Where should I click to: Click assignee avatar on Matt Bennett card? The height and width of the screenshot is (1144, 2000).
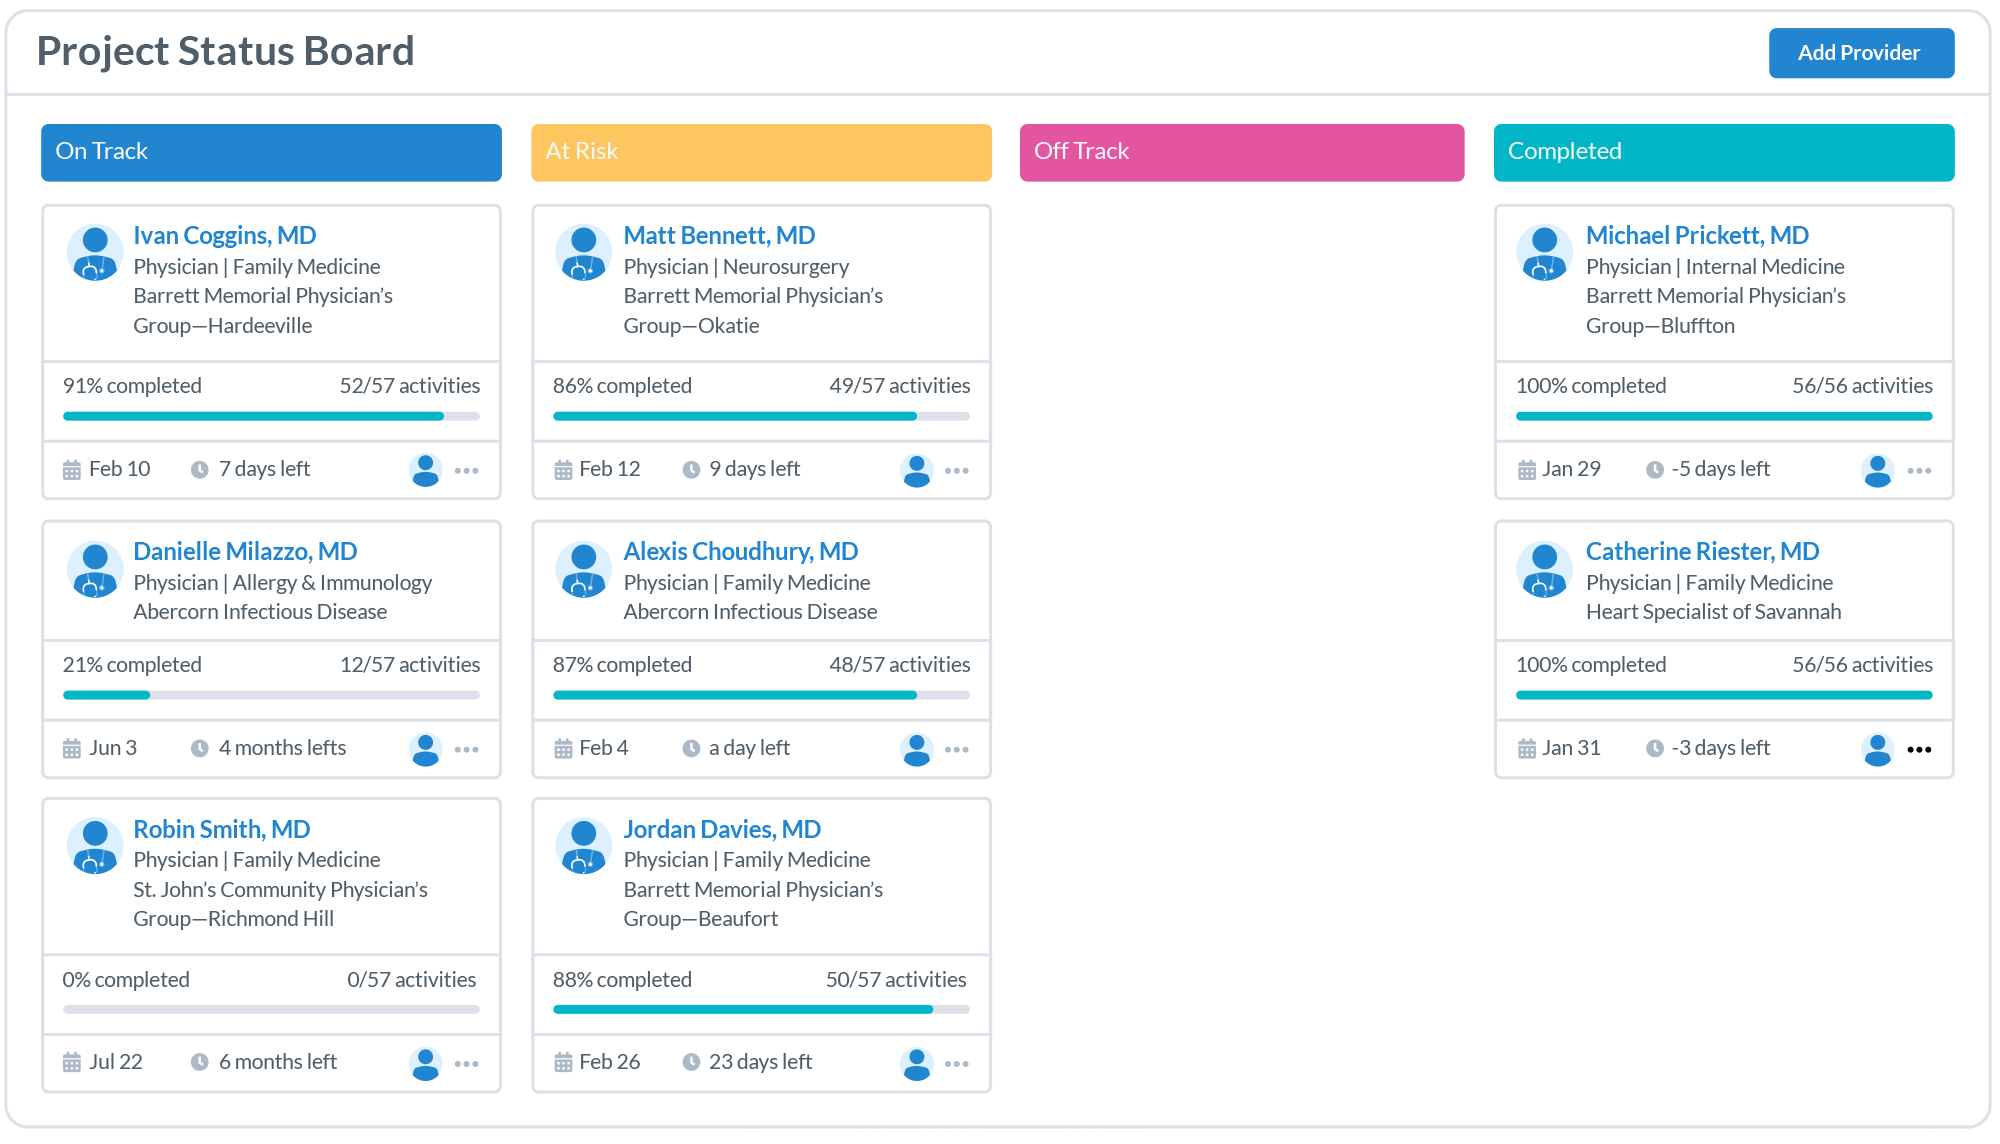(916, 470)
